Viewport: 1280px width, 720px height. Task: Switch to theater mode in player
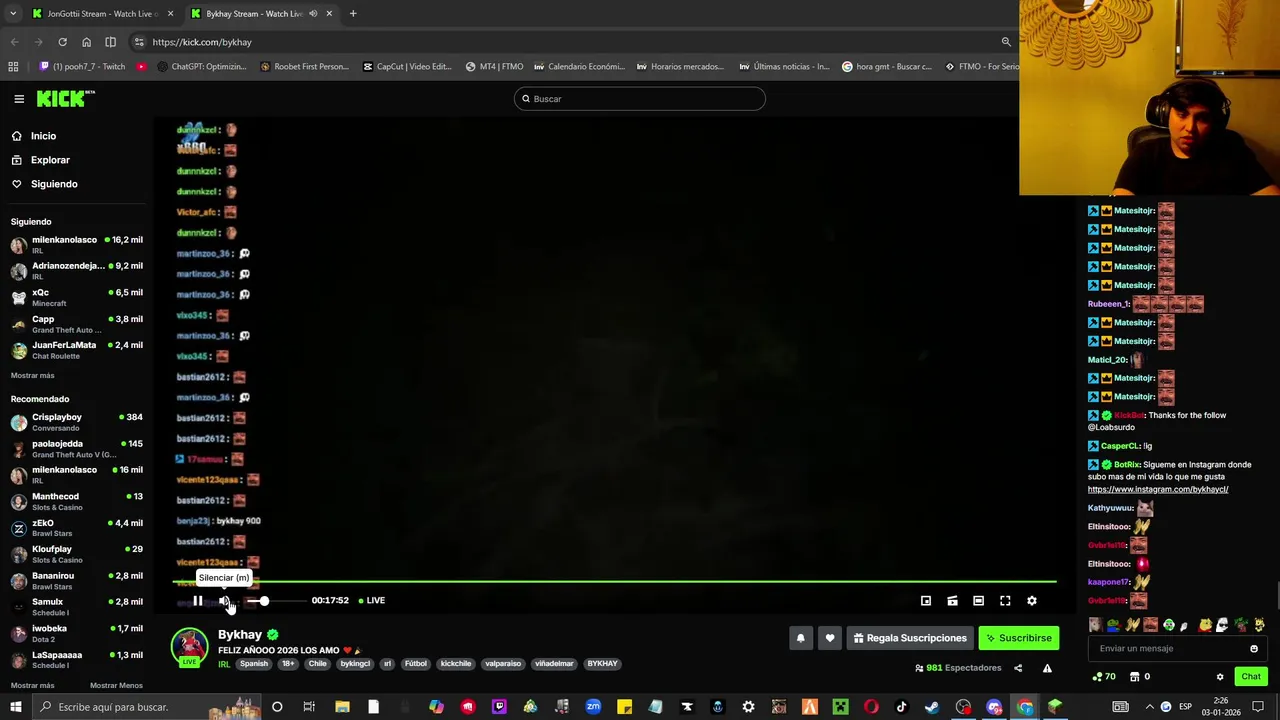(x=978, y=601)
